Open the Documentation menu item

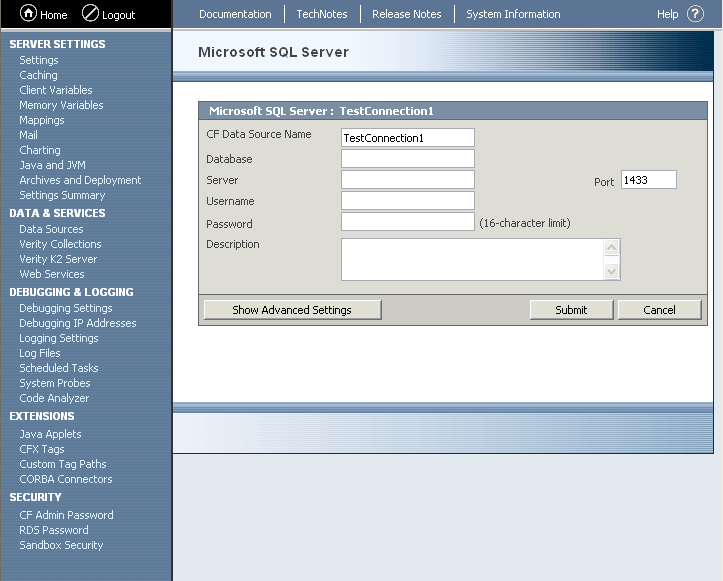click(x=235, y=14)
